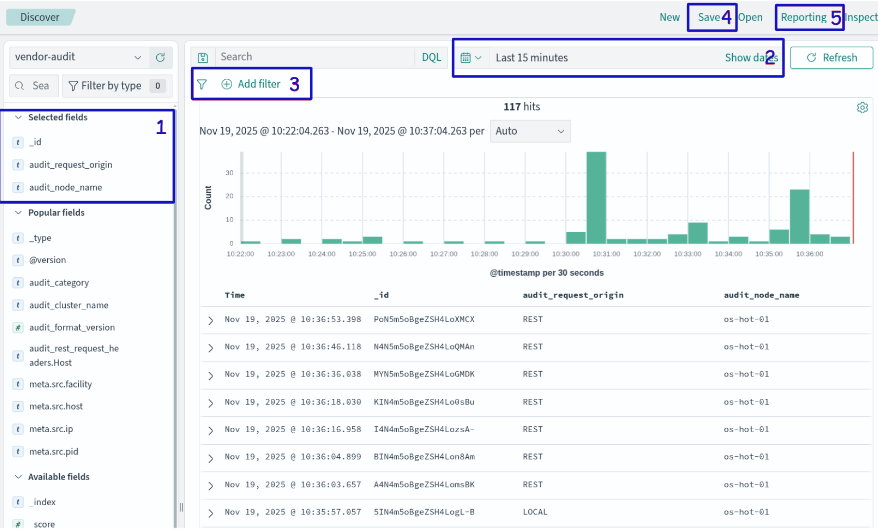Open the chart settings gear icon
Screen dimensions: 878x530
point(862,108)
